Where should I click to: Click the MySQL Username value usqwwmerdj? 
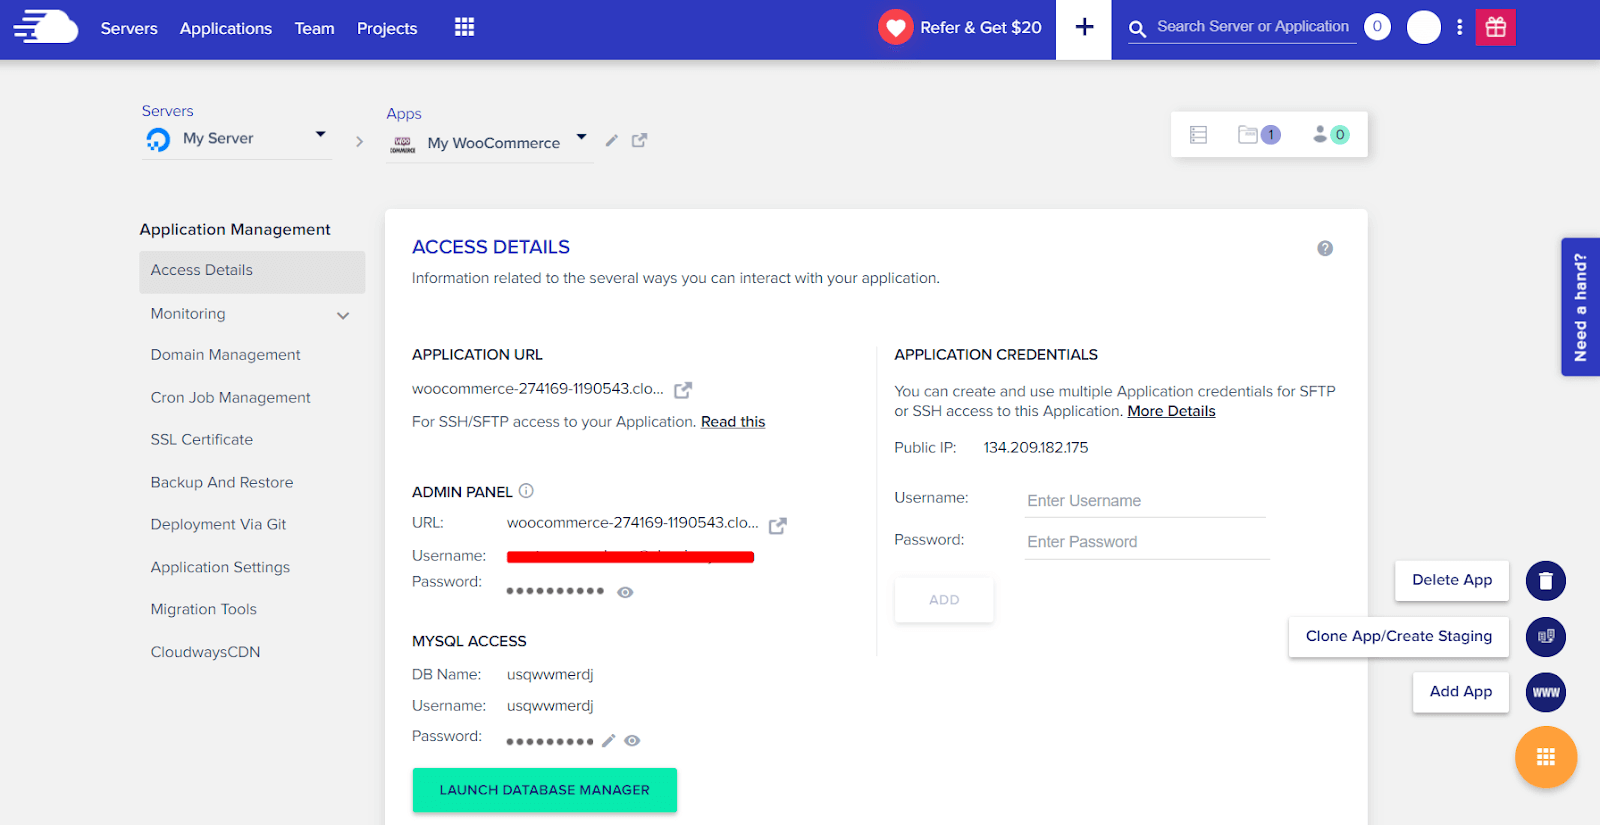point(550,706)
